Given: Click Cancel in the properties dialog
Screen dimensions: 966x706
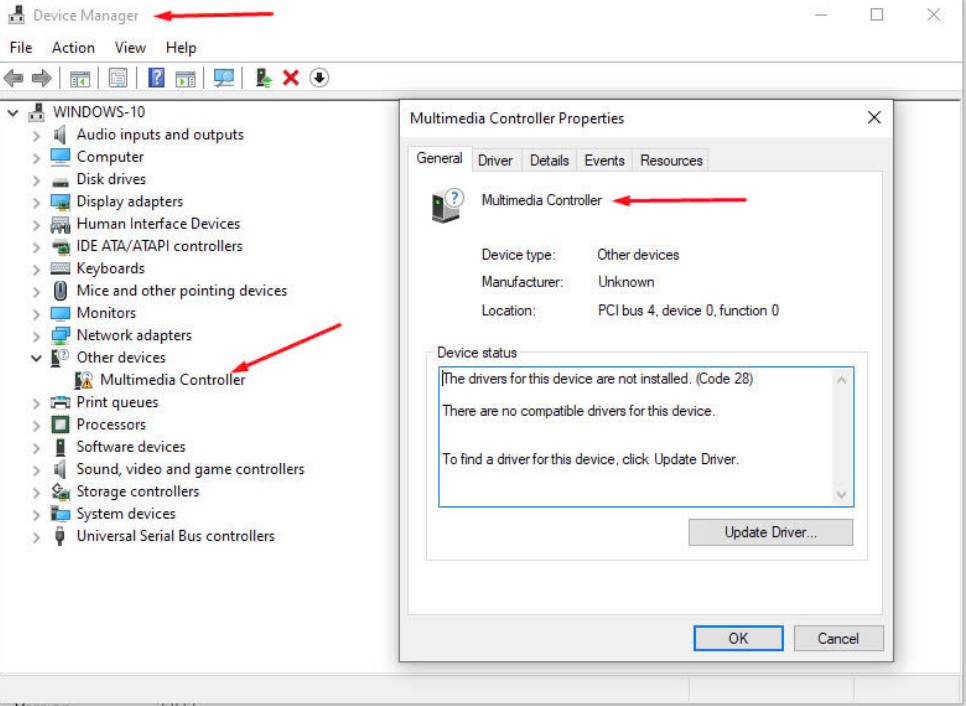Looking at the screenshot, I should pyautogui.click(x=838, y=638).
